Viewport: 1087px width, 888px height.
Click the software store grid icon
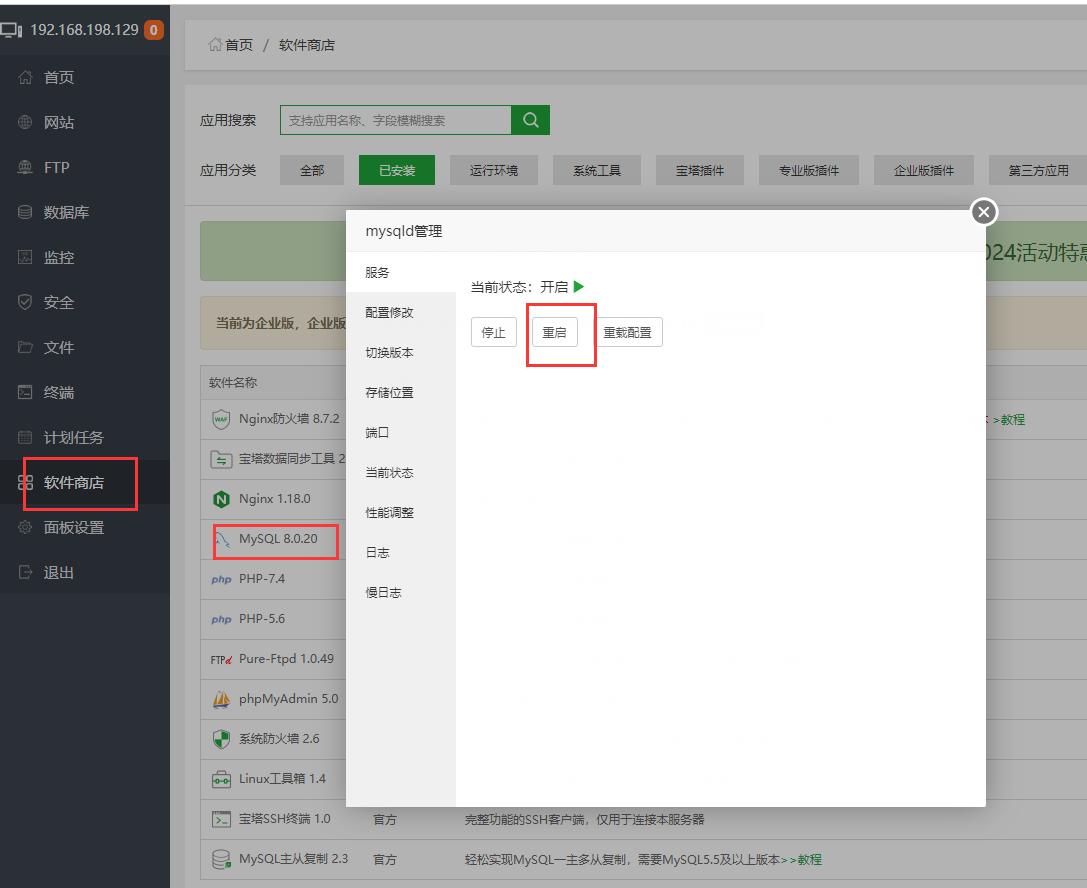[x=25, y=482]
